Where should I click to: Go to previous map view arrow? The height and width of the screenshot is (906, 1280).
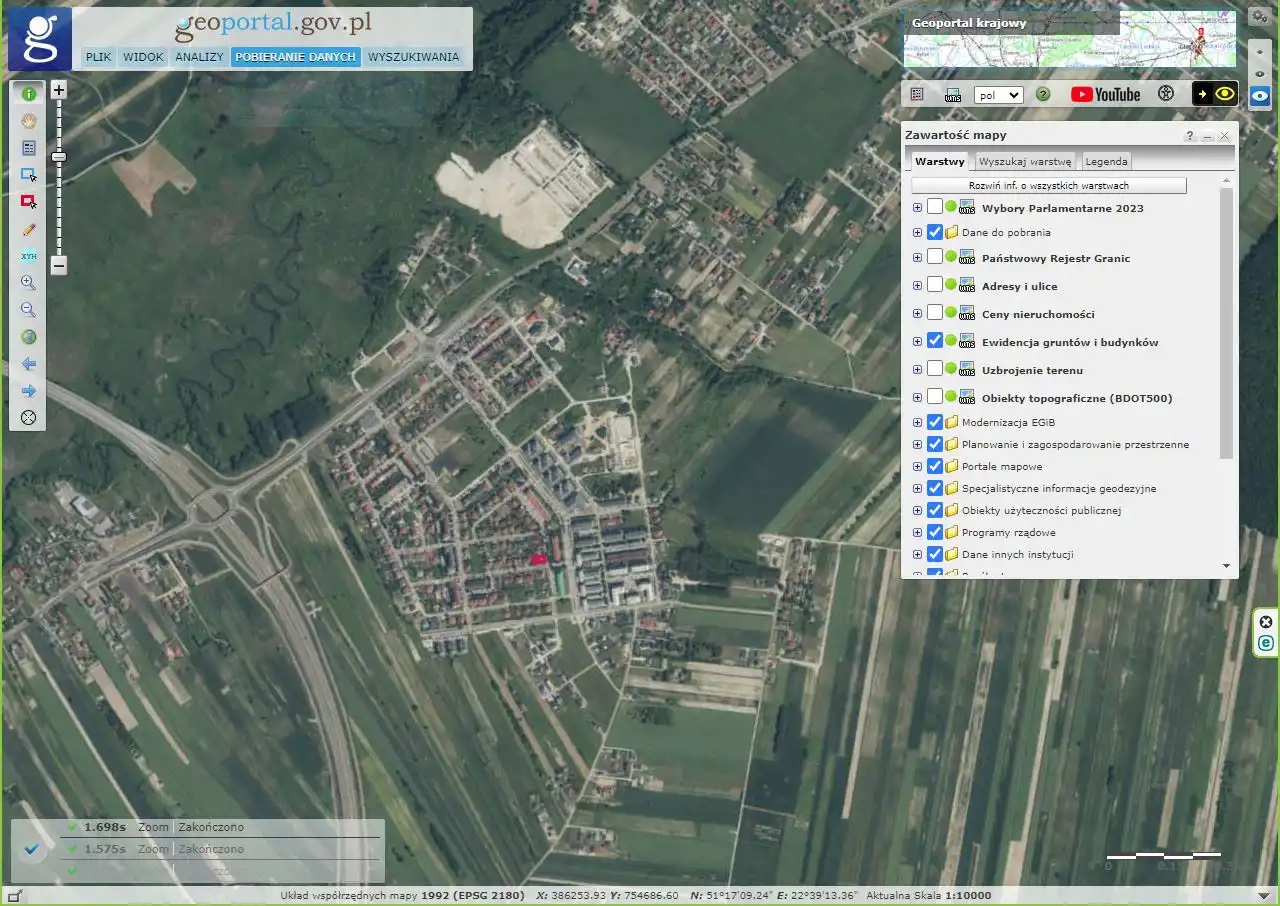pyautogui.click(x=29, y=364)
